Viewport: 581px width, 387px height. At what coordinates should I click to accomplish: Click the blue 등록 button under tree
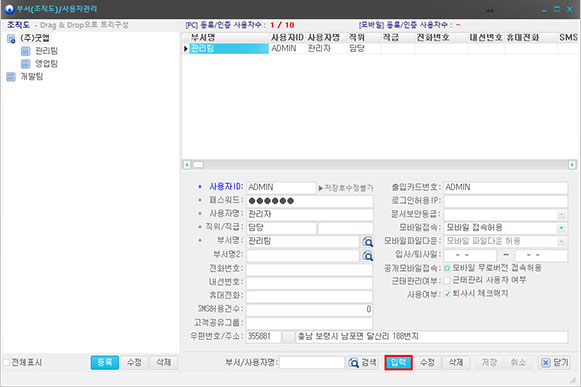click(105, 363)
